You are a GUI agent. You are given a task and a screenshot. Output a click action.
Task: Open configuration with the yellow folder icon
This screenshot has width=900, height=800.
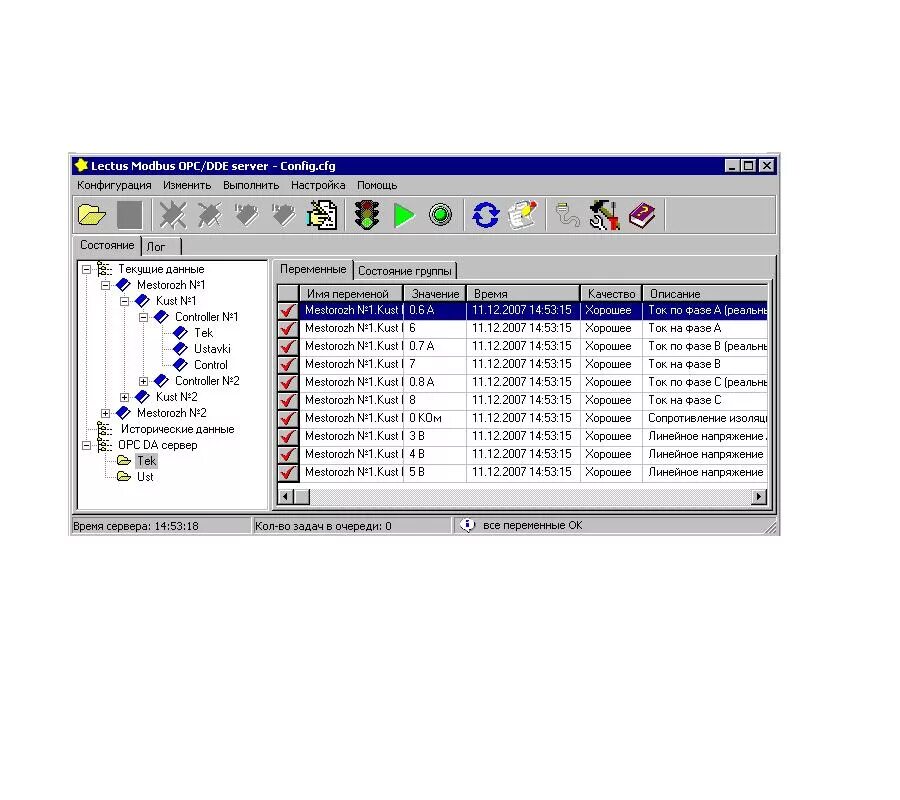point(92,215)
